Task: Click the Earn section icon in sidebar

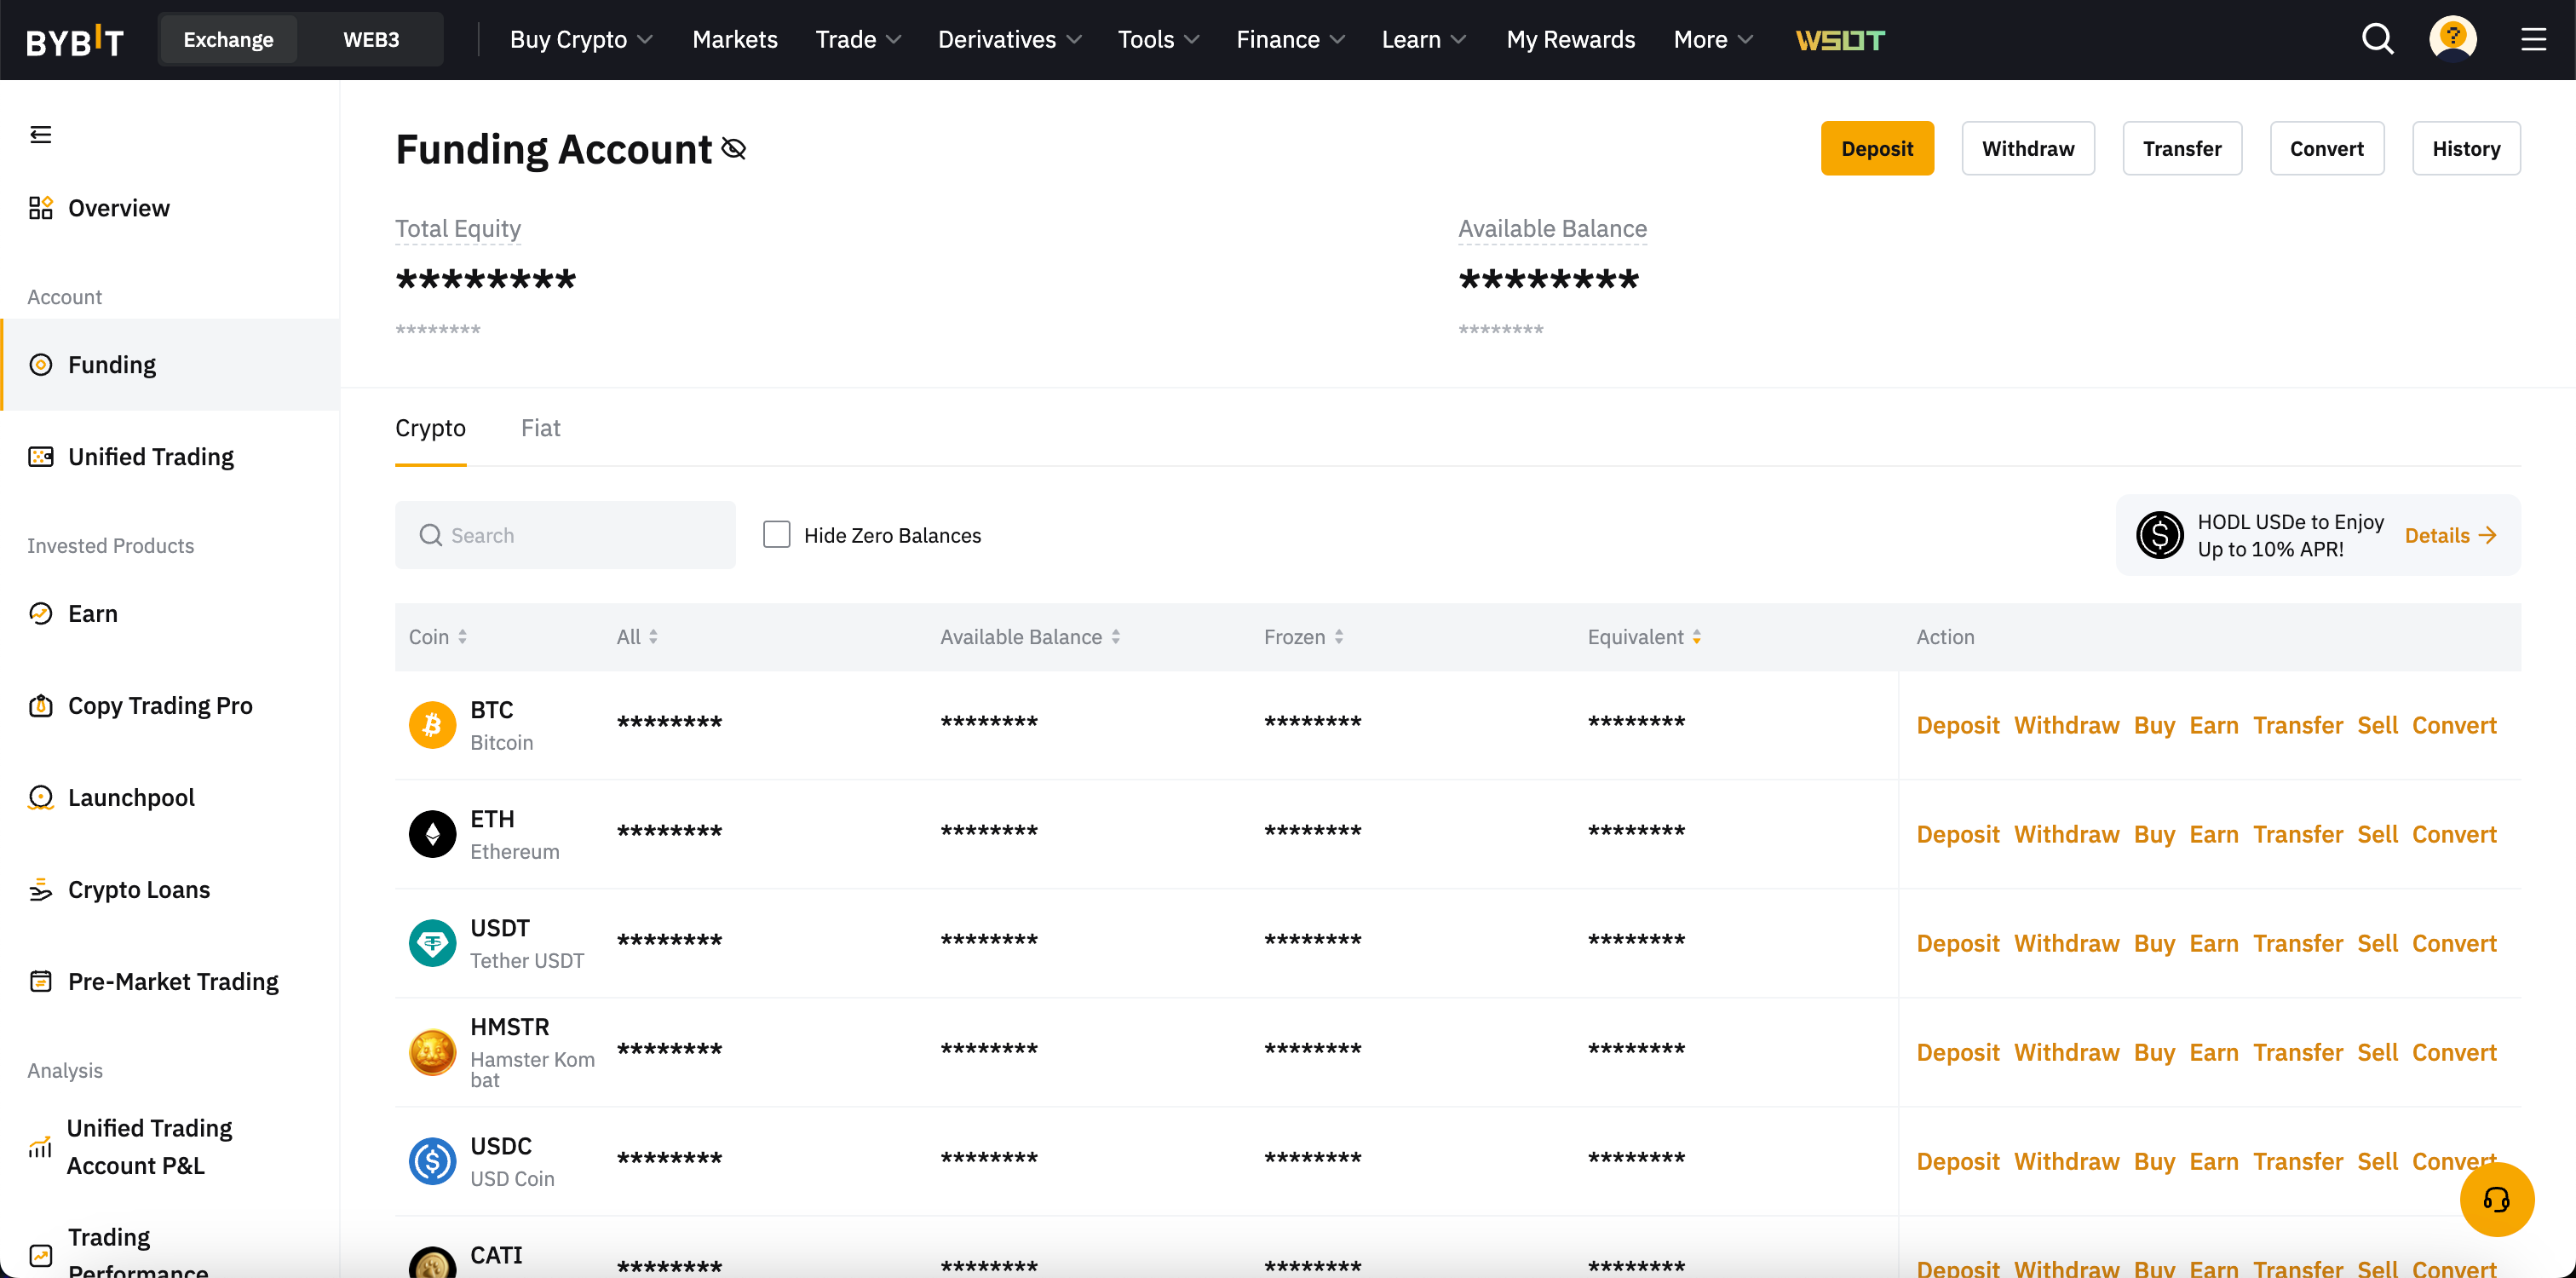Action: 41,613
